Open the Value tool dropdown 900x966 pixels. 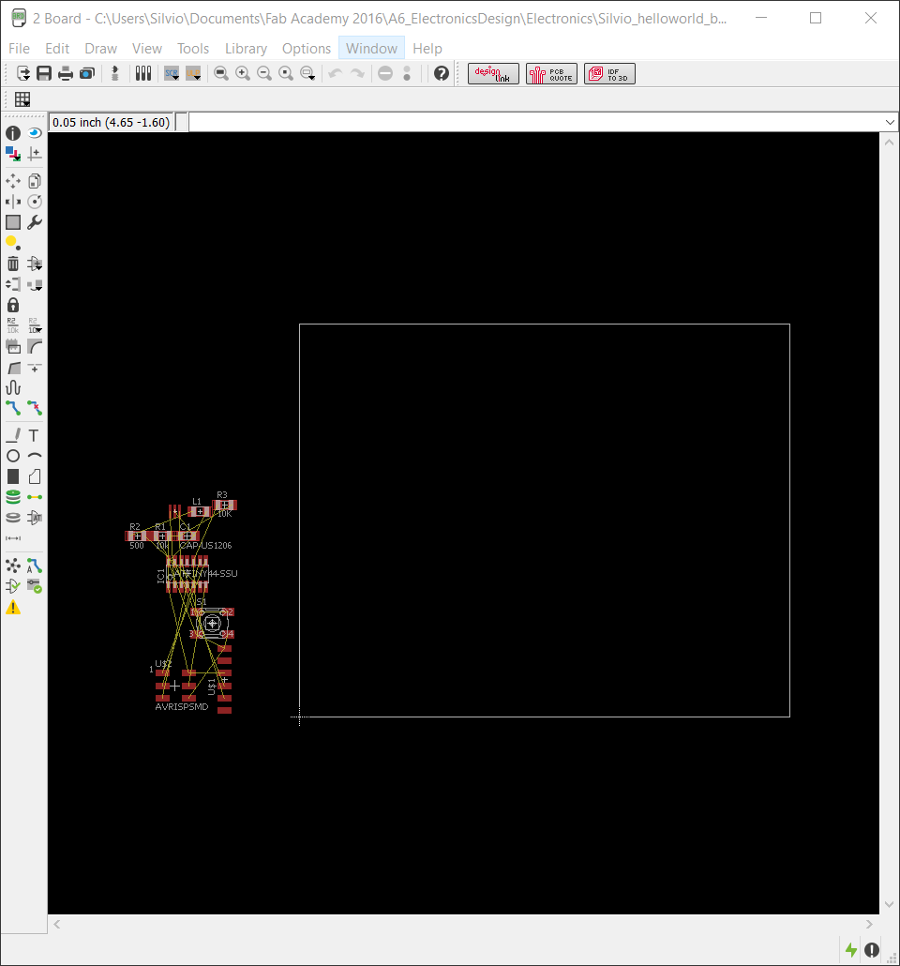click(x=35, y=325)
